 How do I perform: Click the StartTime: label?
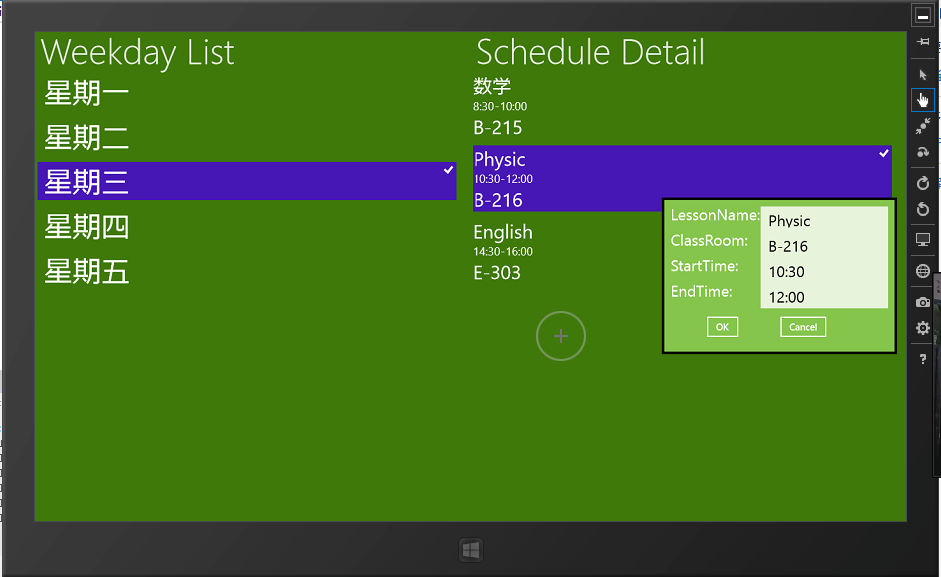point(705,266)
